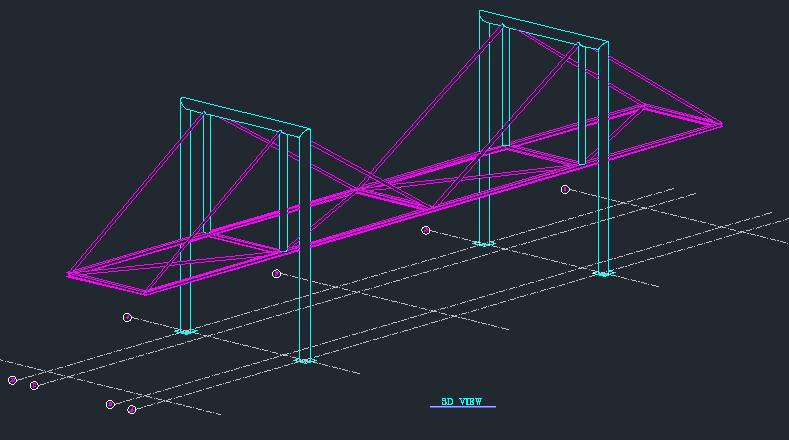The image size is (789, 440).
Task: Select base plate of the leftmost cyan column
Action: [x=186, y=331]
